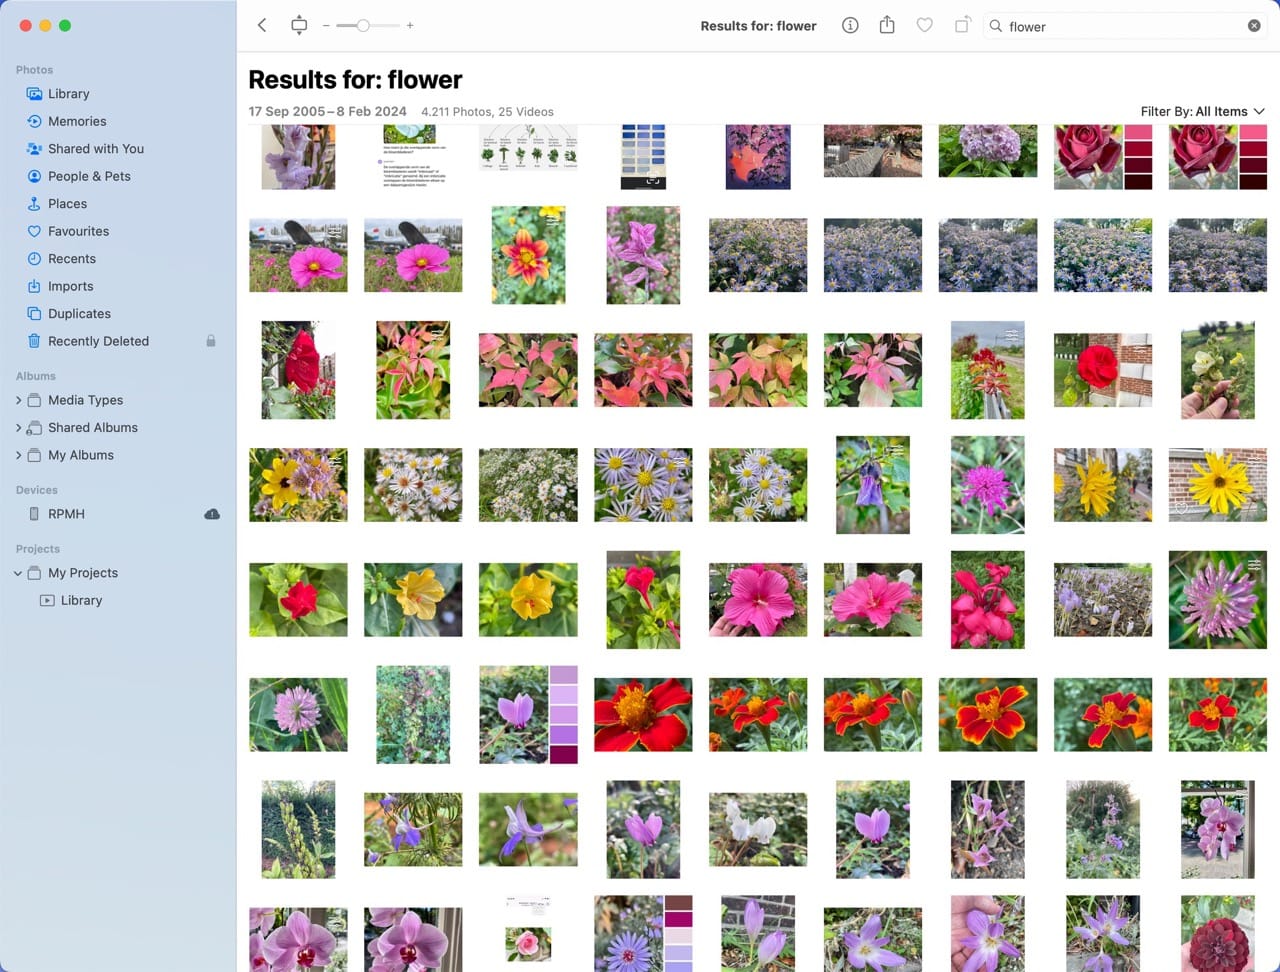This screenshot has height=972, width=1280.
Task: Expand the Media Types album group
Action: tap(19, 400)
